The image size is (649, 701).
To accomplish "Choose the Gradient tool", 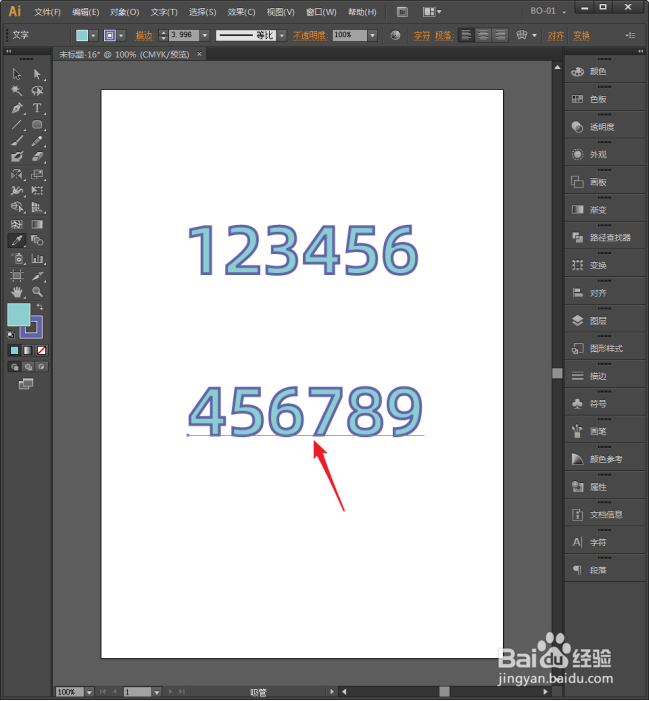I will (x=37, y=224).
